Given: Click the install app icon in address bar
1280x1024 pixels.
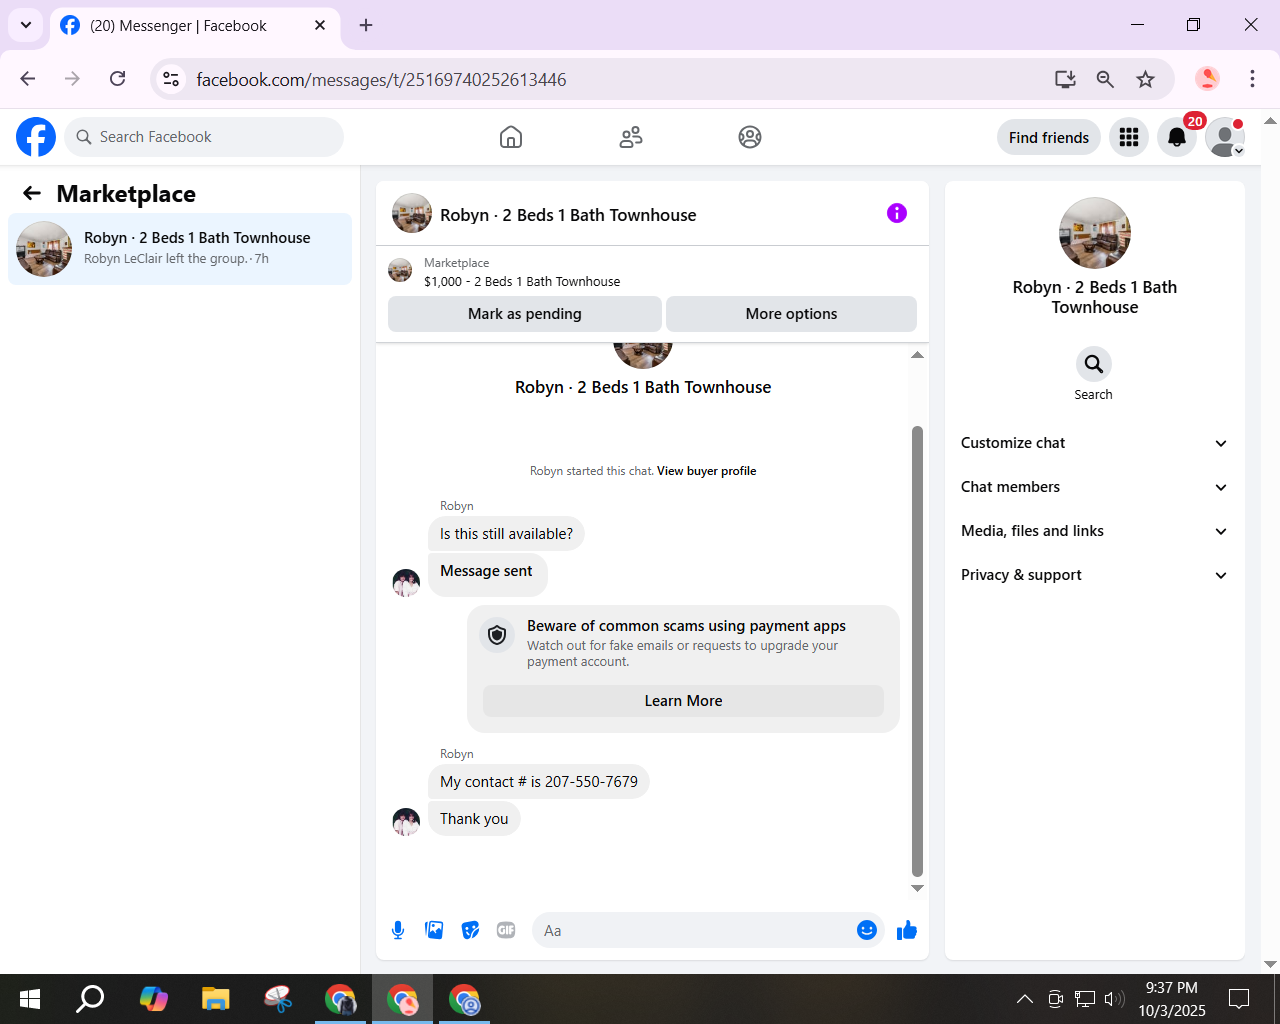Looking at the screenshot, I should [x=1065, y=79].
